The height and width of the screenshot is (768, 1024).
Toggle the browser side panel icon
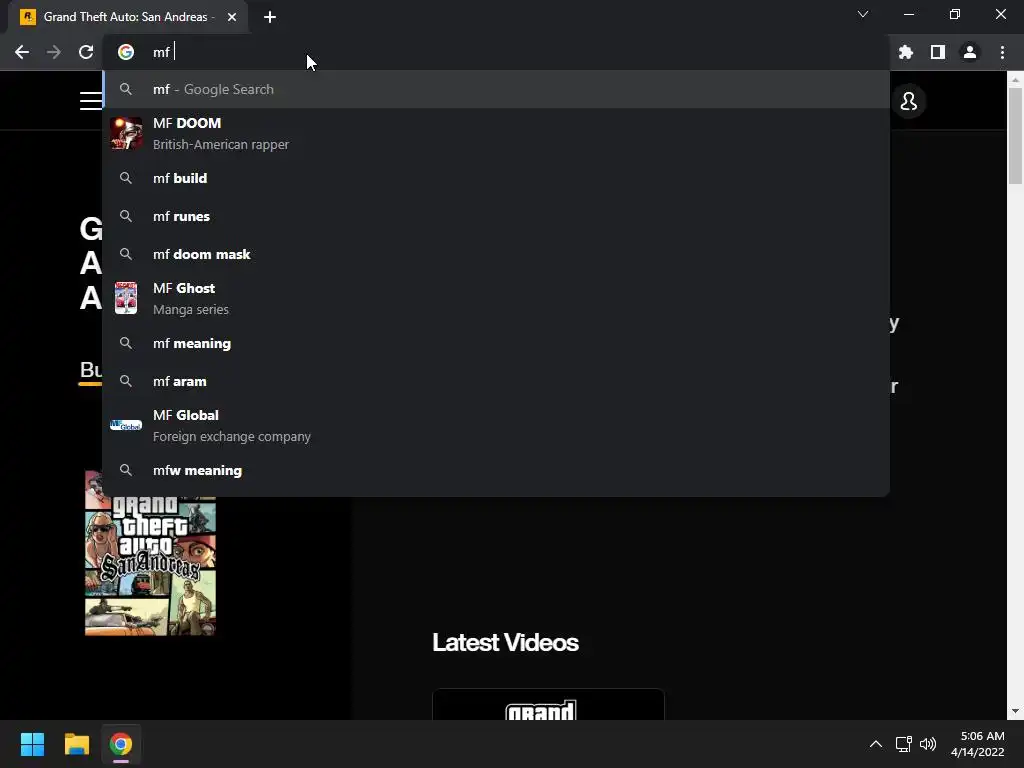938,52
